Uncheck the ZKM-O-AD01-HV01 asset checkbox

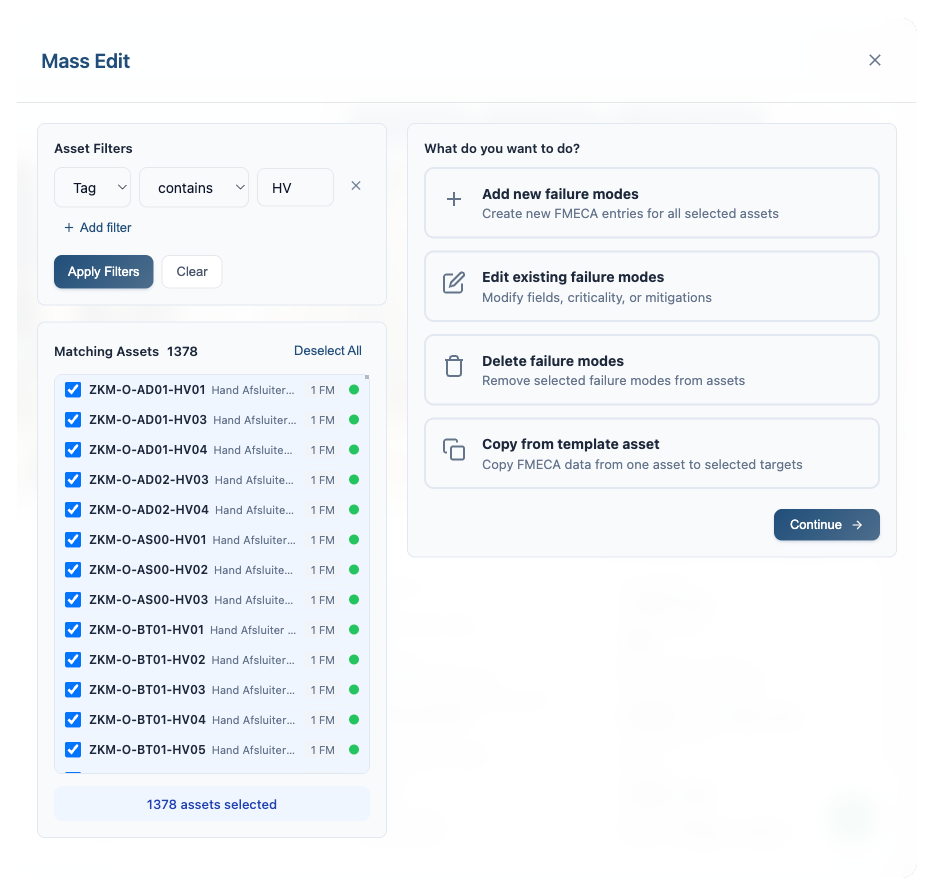(x=72, y=389)
